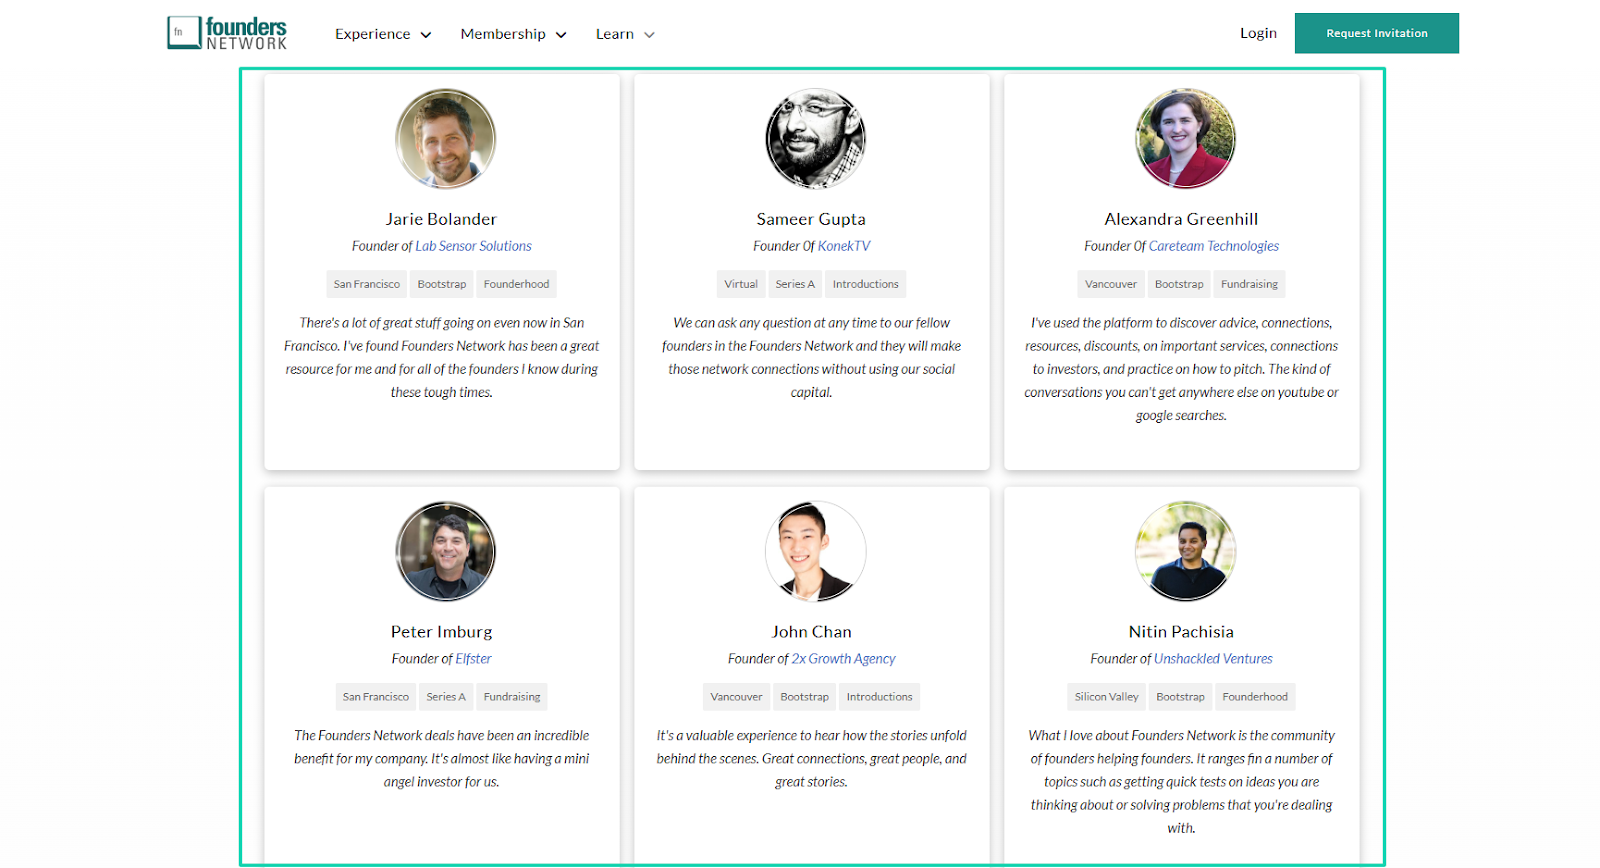Image resolution: width=1600 pixels, height=868 pixels.
Task: Click the Virtual tag on Sameer Gupta's card
Action: pyautogui.click(x=741, y=284)
